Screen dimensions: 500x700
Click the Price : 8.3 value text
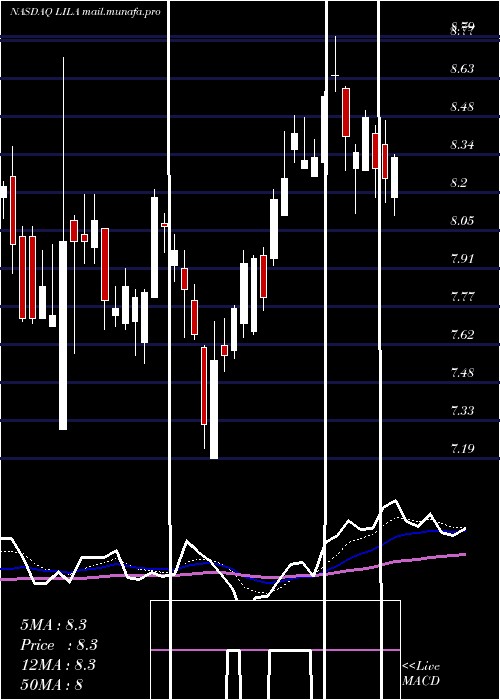pos(58,645)
